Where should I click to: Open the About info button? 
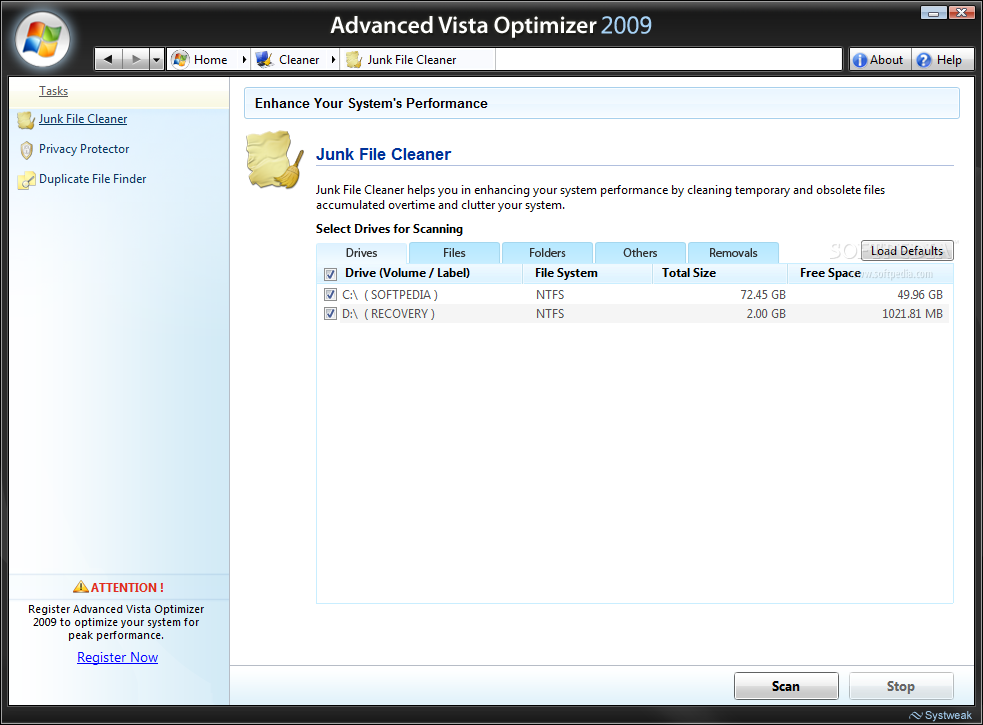880,60
